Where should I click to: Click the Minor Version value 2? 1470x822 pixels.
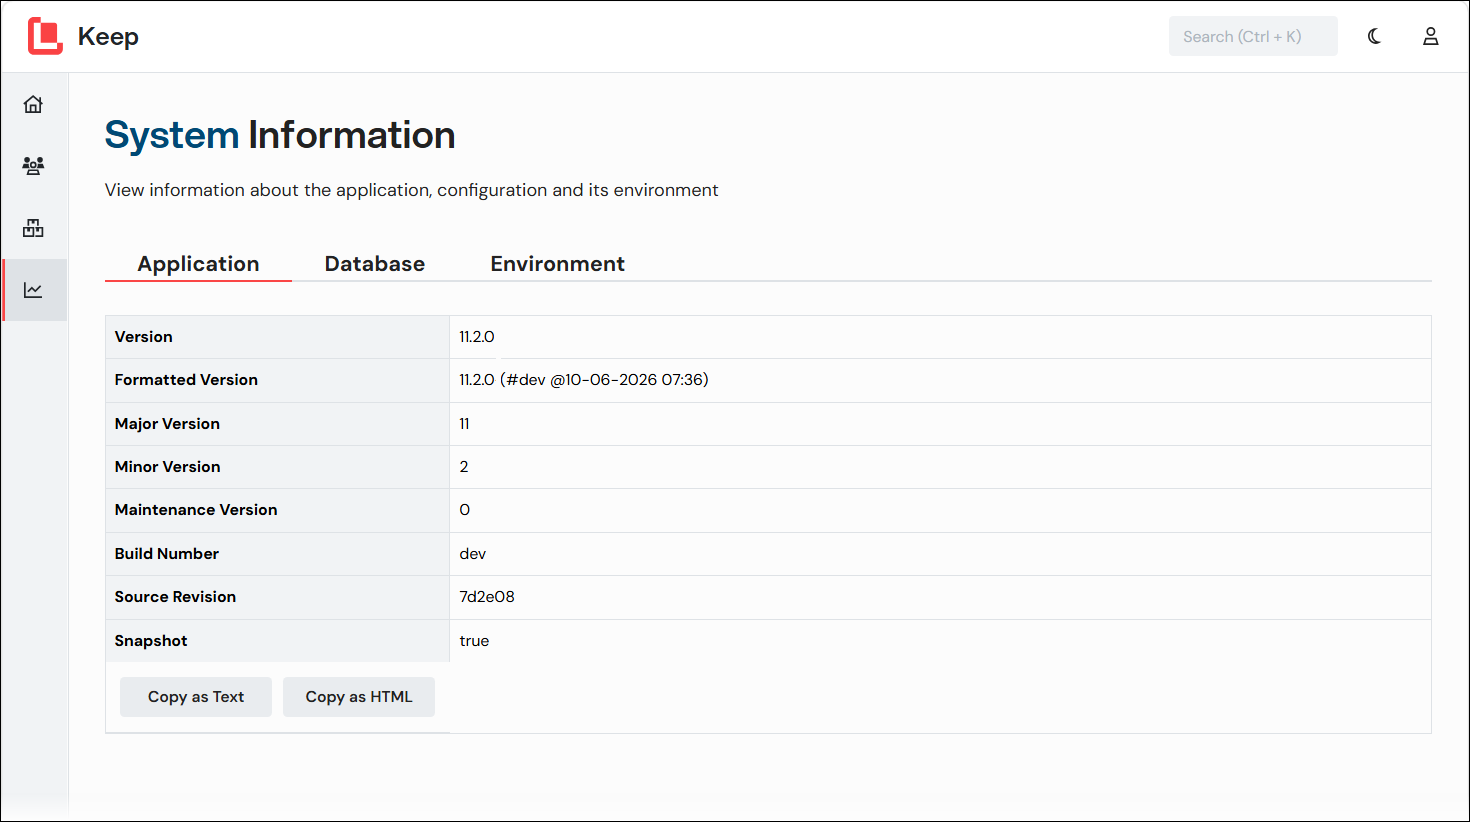coord(464,467)
